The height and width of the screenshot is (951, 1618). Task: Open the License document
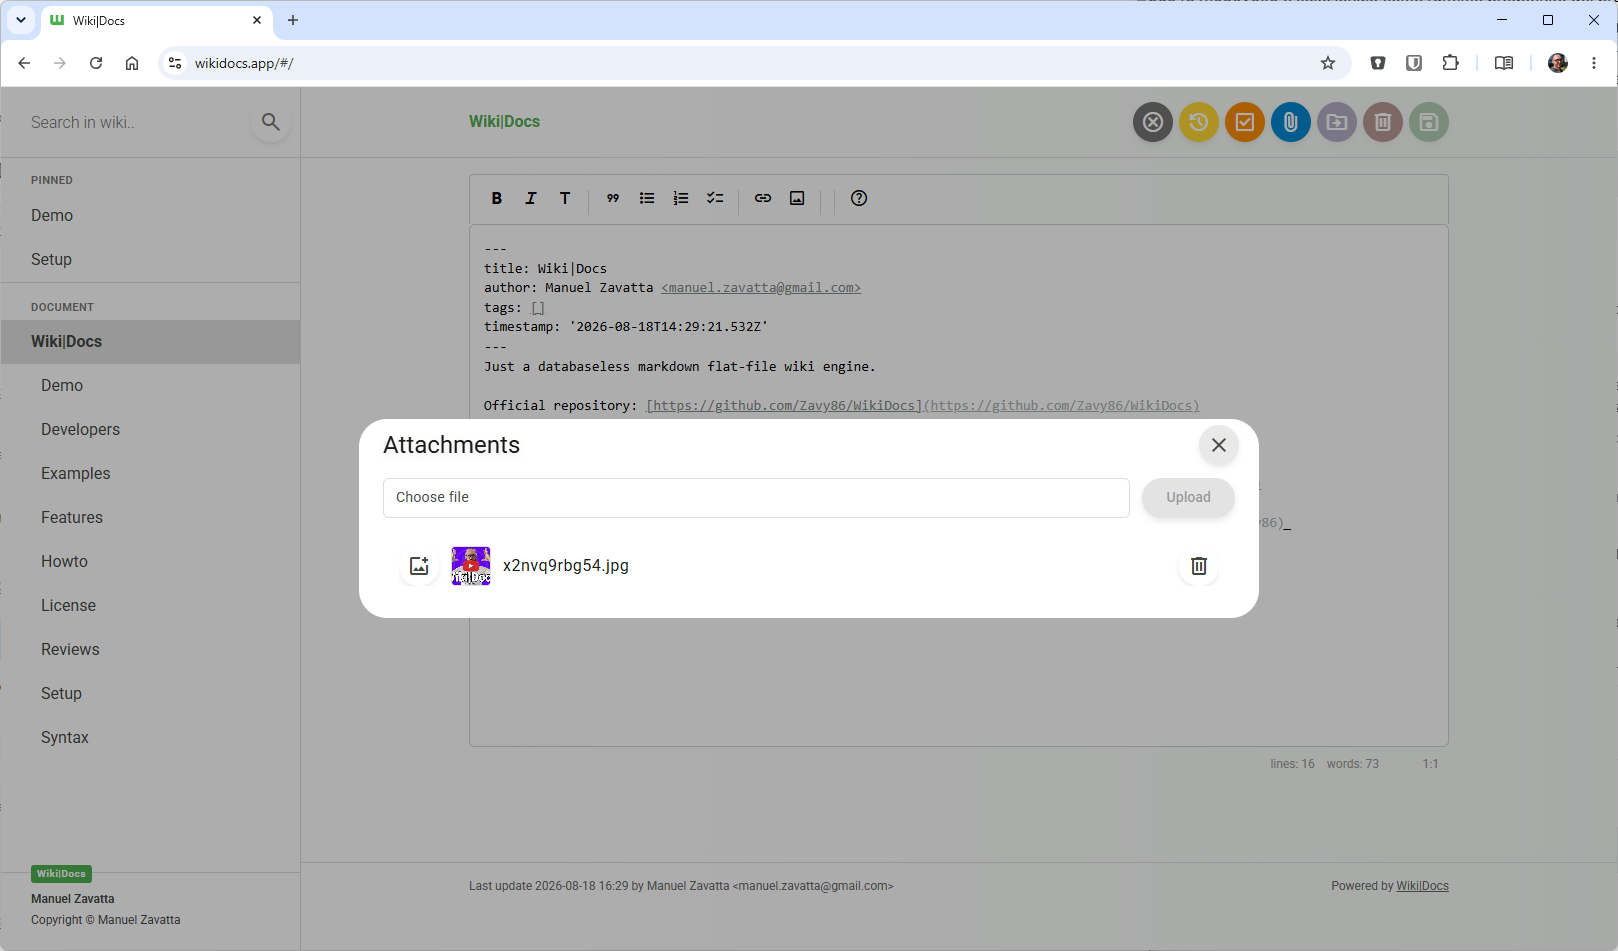coord(150,605)
